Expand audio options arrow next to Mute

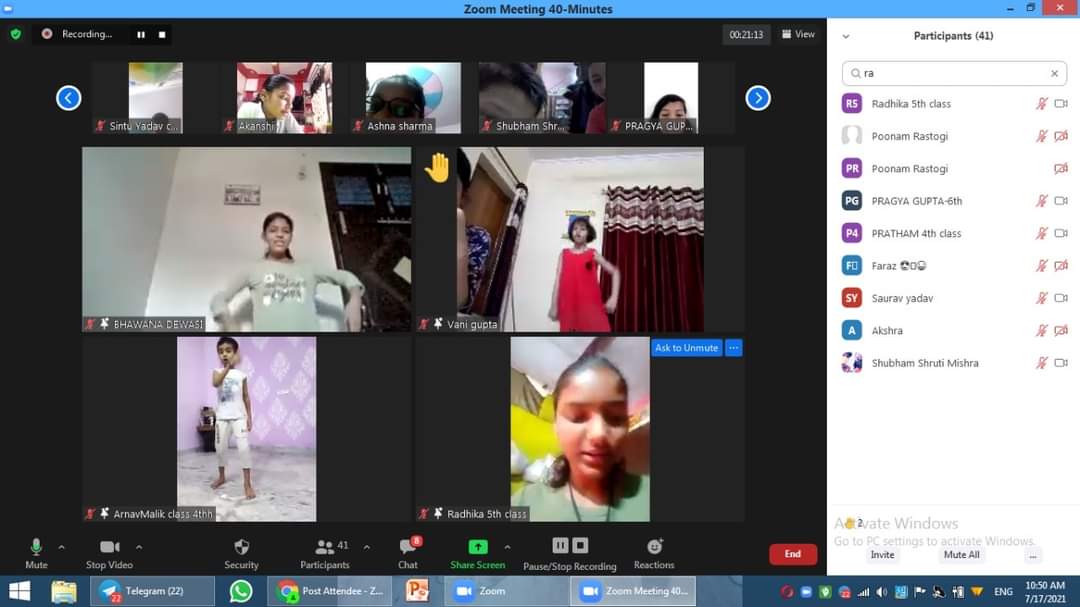[x=61, y=547]
